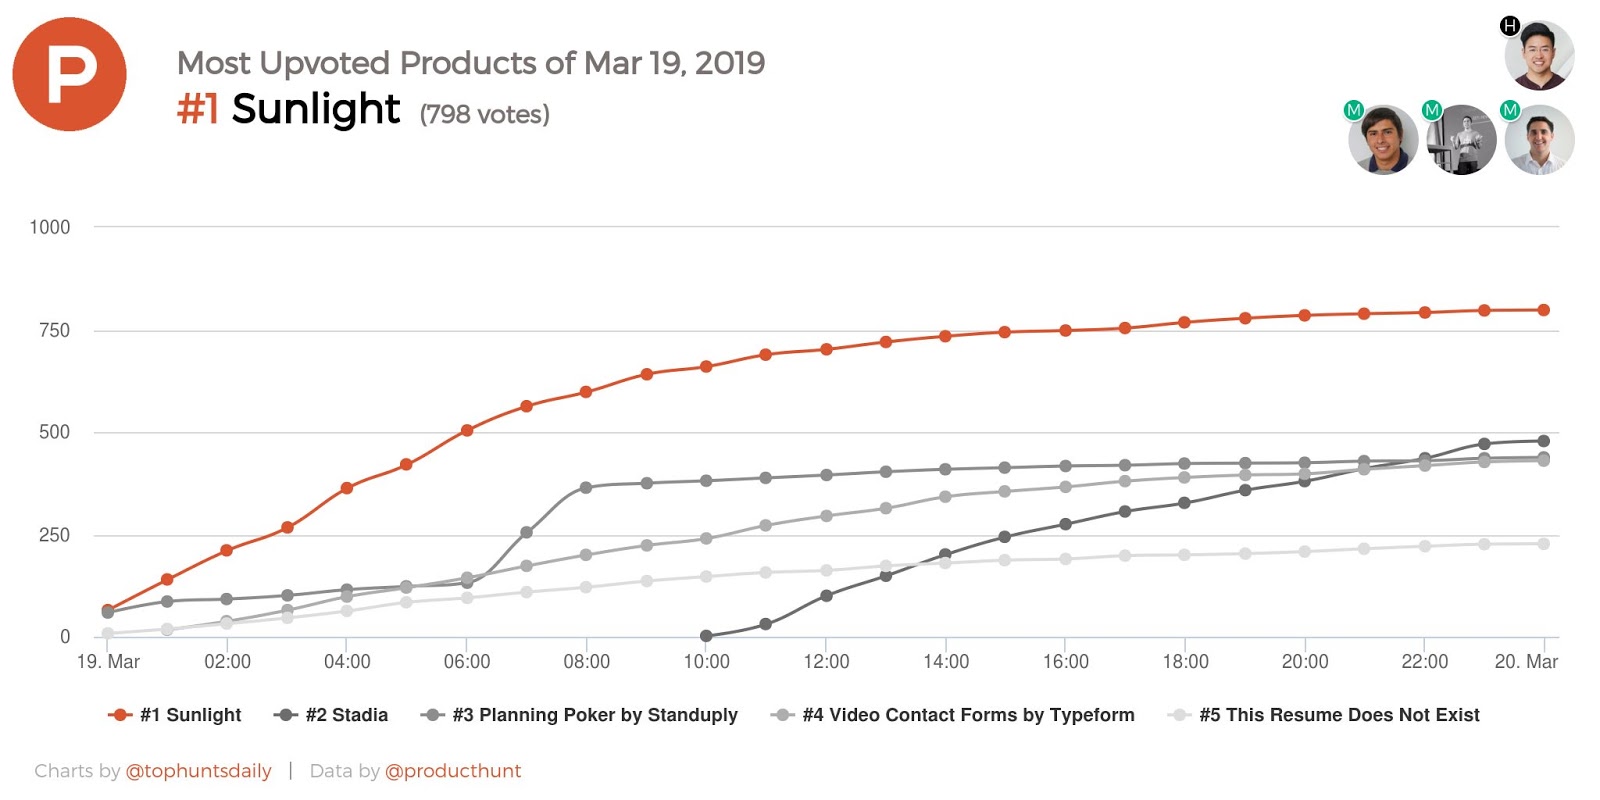This screenshot has width=1600, height=800.
Task: Click the orange Sunlight legend marker
Action: coord(120,715)
